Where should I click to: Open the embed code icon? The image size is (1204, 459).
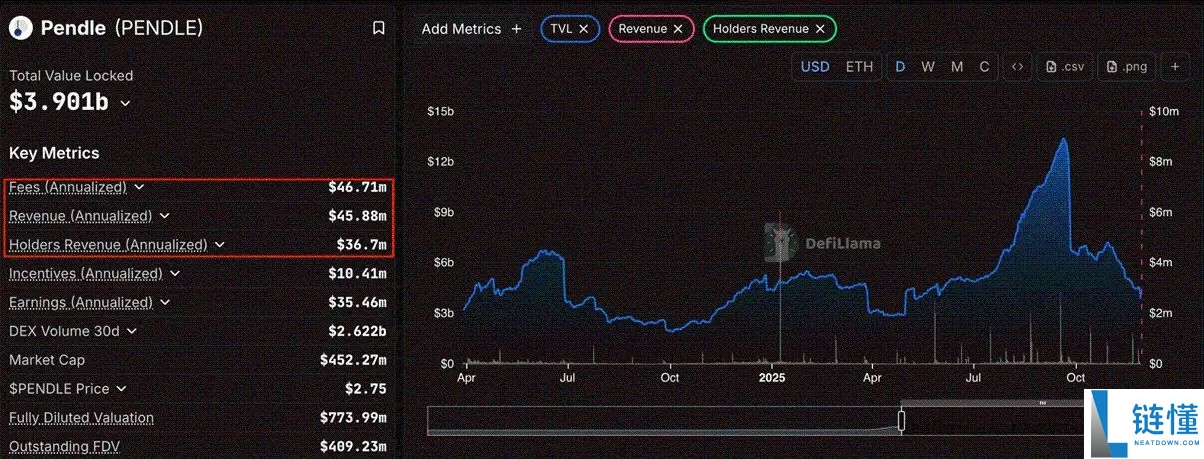point(1017,67)
